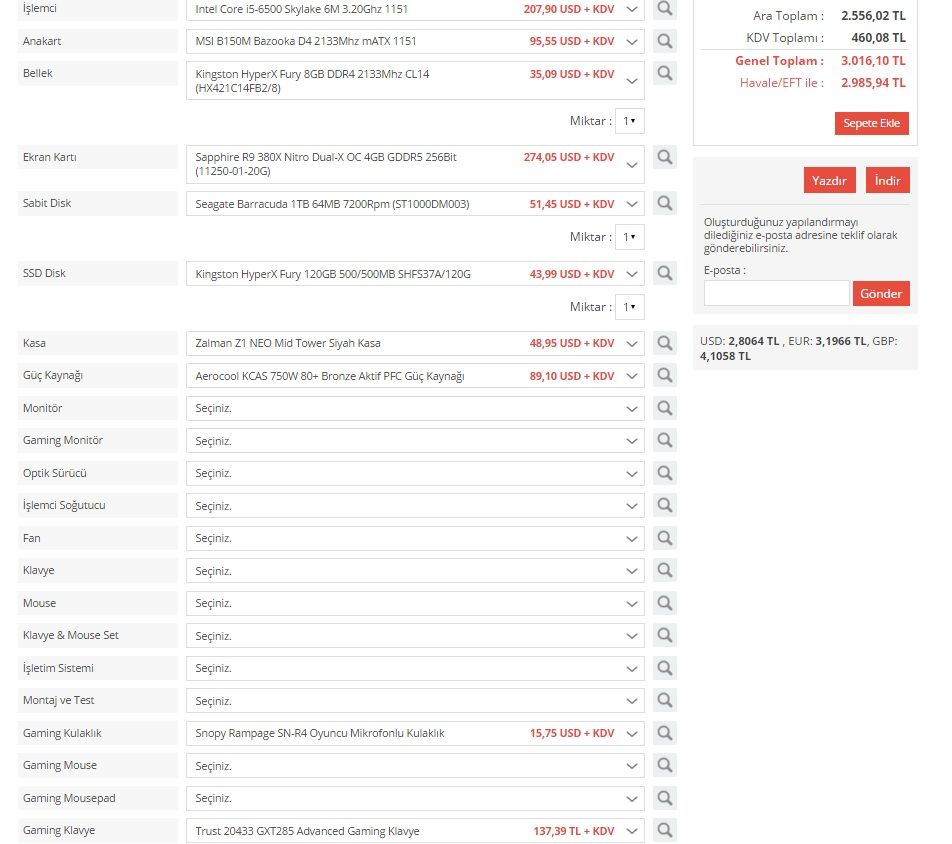Click the magnifier icon beside Anakart
The image size is (952, 844).
(665, 41)
